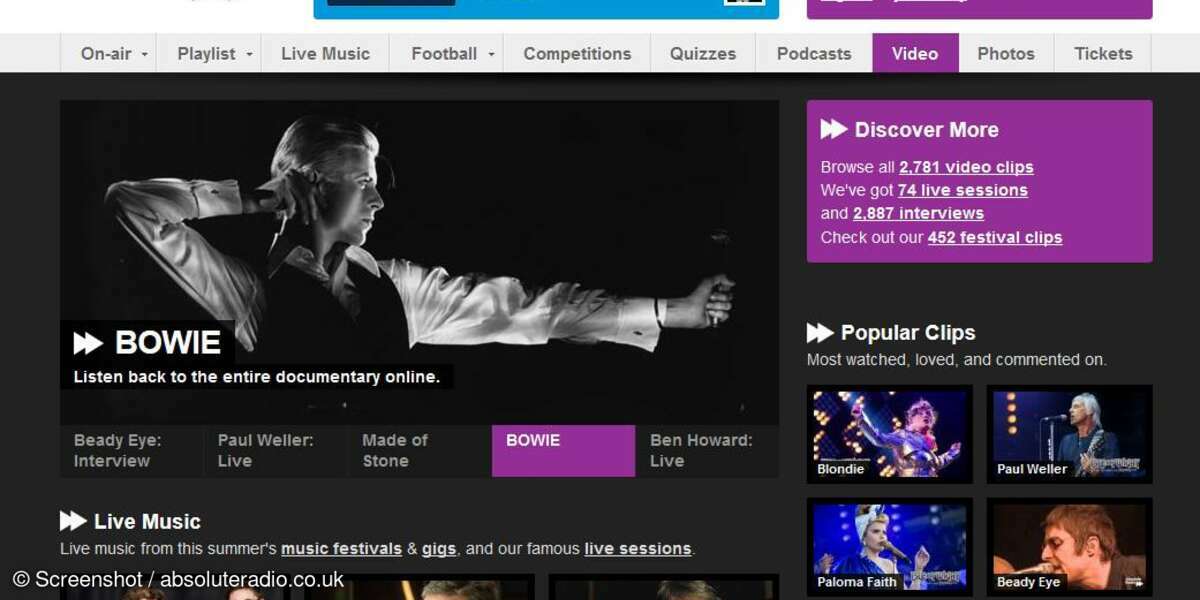Open the 452 festival clips link
This screenshot has height=600, width=1200.
[x=995, y=237]
